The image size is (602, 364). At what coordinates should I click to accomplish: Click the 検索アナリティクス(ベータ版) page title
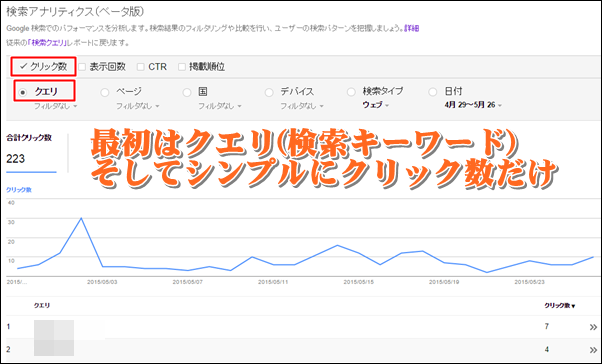(75, 12)
